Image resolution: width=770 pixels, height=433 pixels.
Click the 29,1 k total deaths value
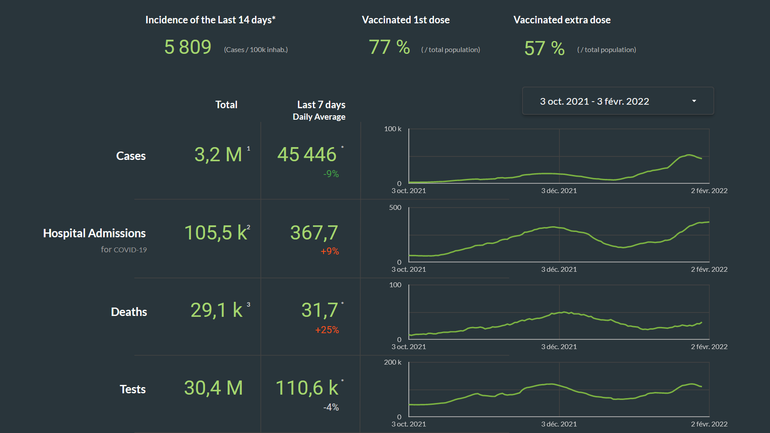(x=216, y=310)
